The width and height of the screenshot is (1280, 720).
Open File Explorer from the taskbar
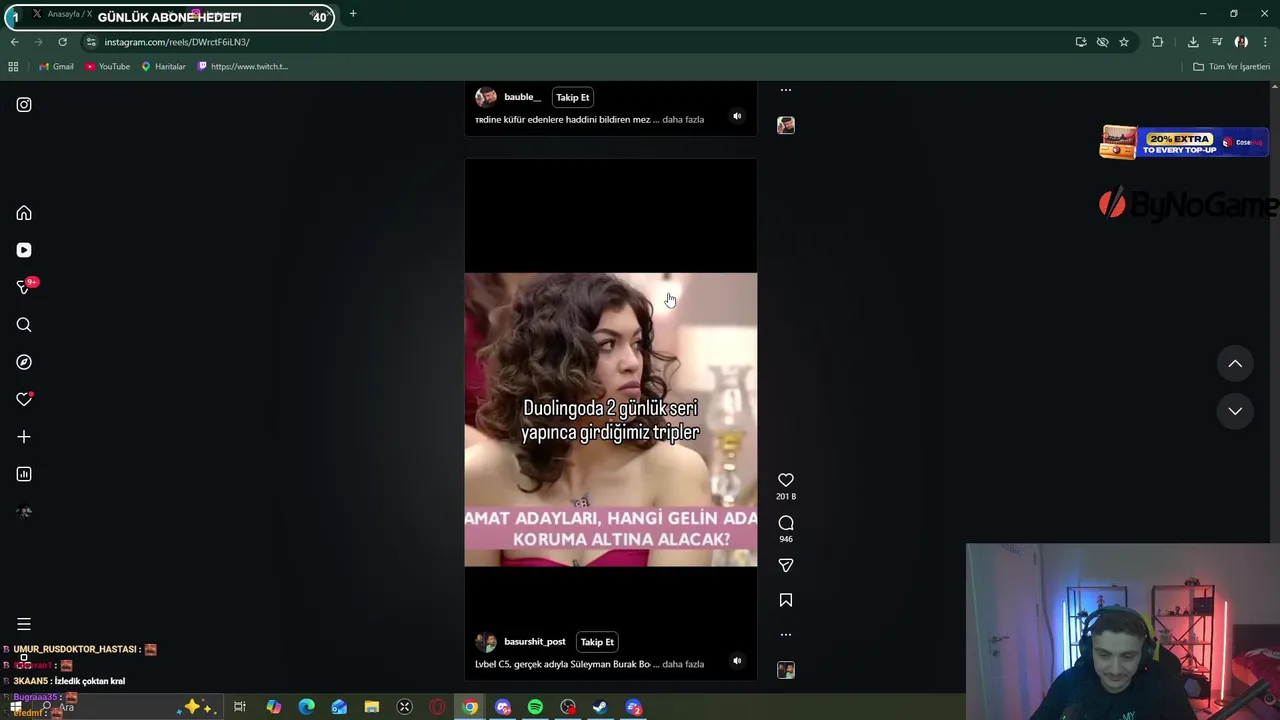(x=371, y=707)
